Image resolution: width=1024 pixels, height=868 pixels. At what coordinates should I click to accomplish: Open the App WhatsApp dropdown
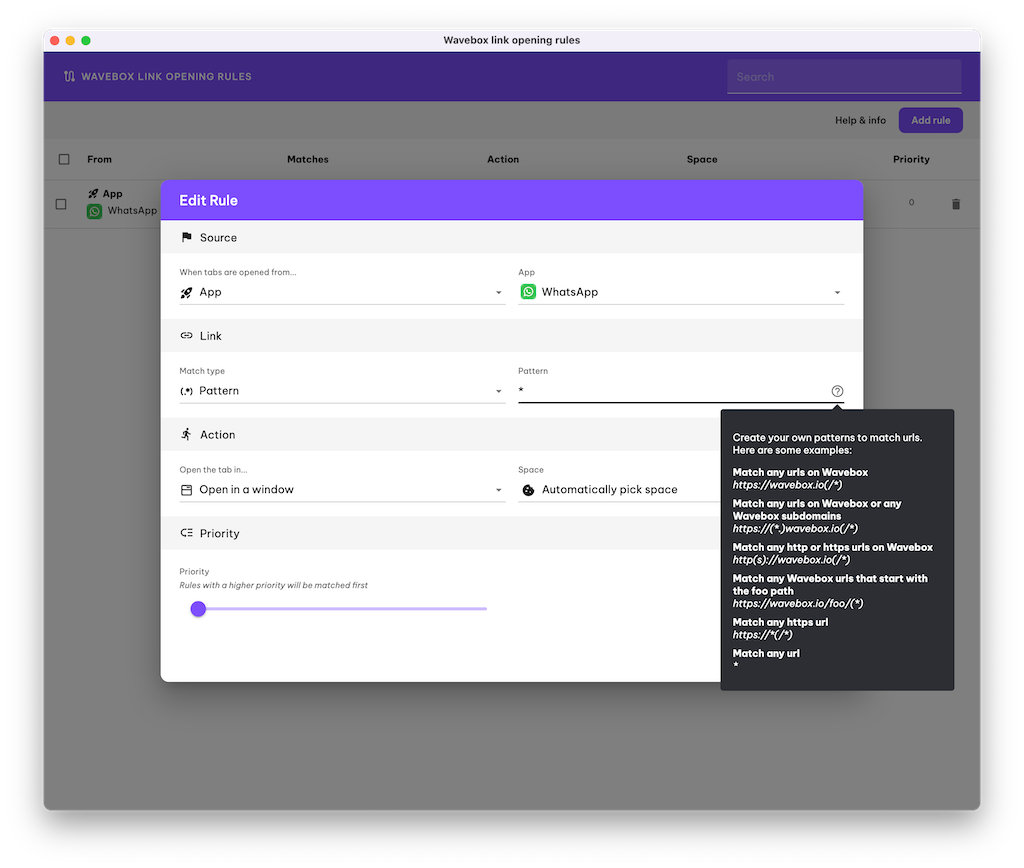click(x=681, y=293)
